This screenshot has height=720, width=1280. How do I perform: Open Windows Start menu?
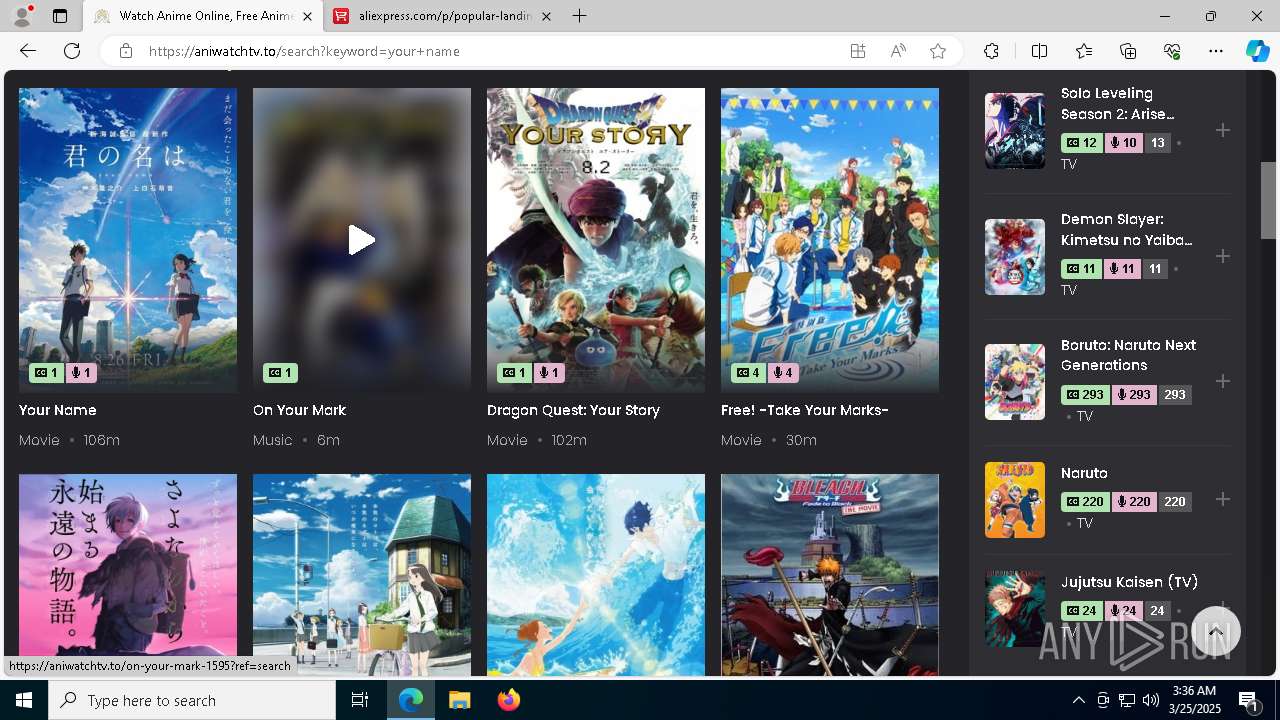(x=24, y=700)
